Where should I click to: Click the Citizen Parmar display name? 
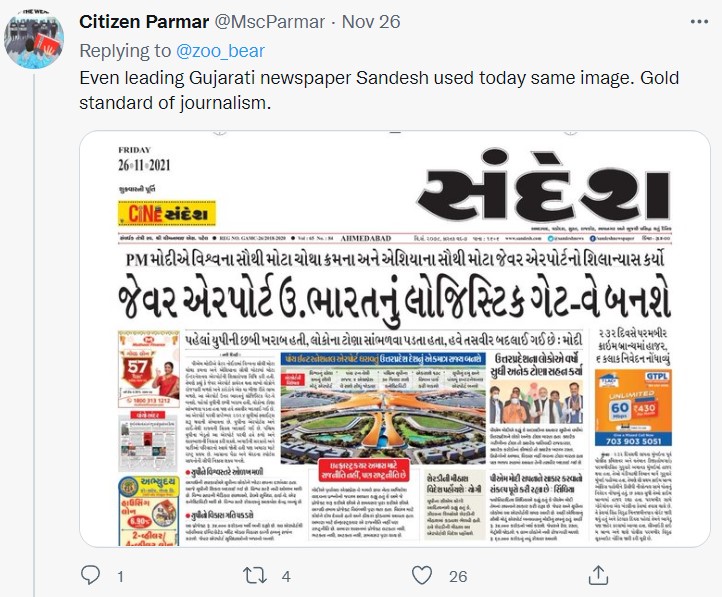[144, 22]
